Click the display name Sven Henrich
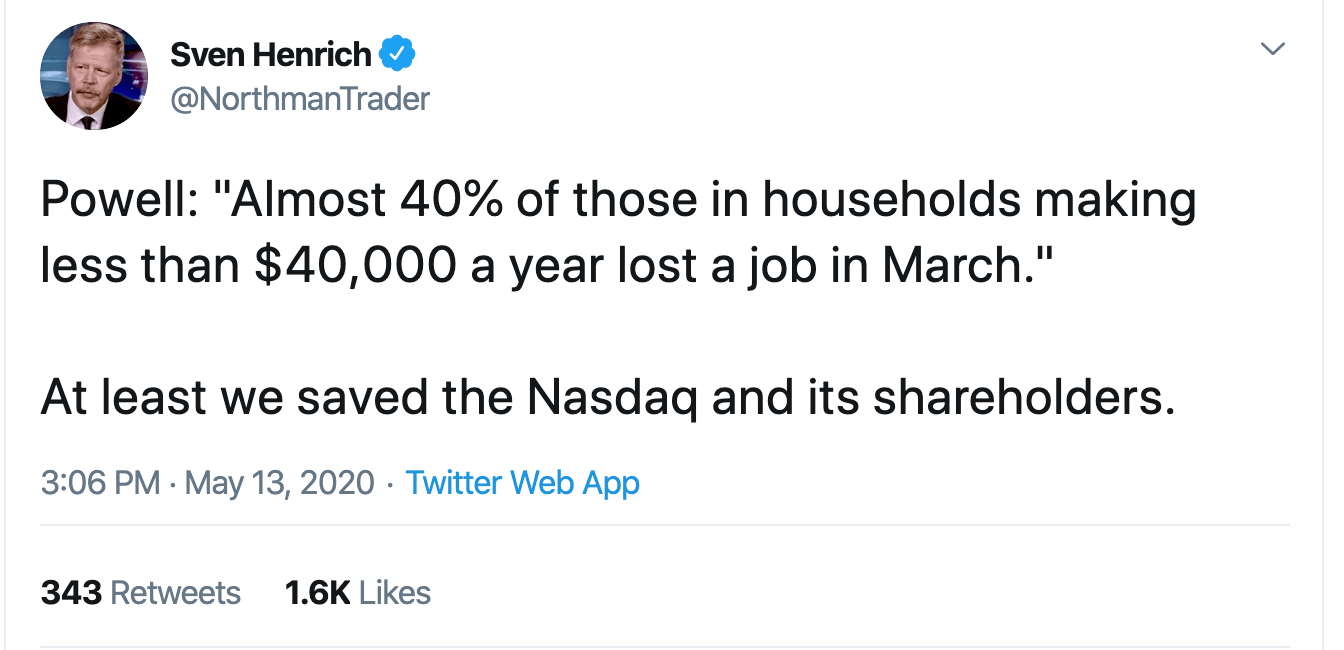Image resolution: width=1344 pixels, height=650 pixels. [270, 54]
